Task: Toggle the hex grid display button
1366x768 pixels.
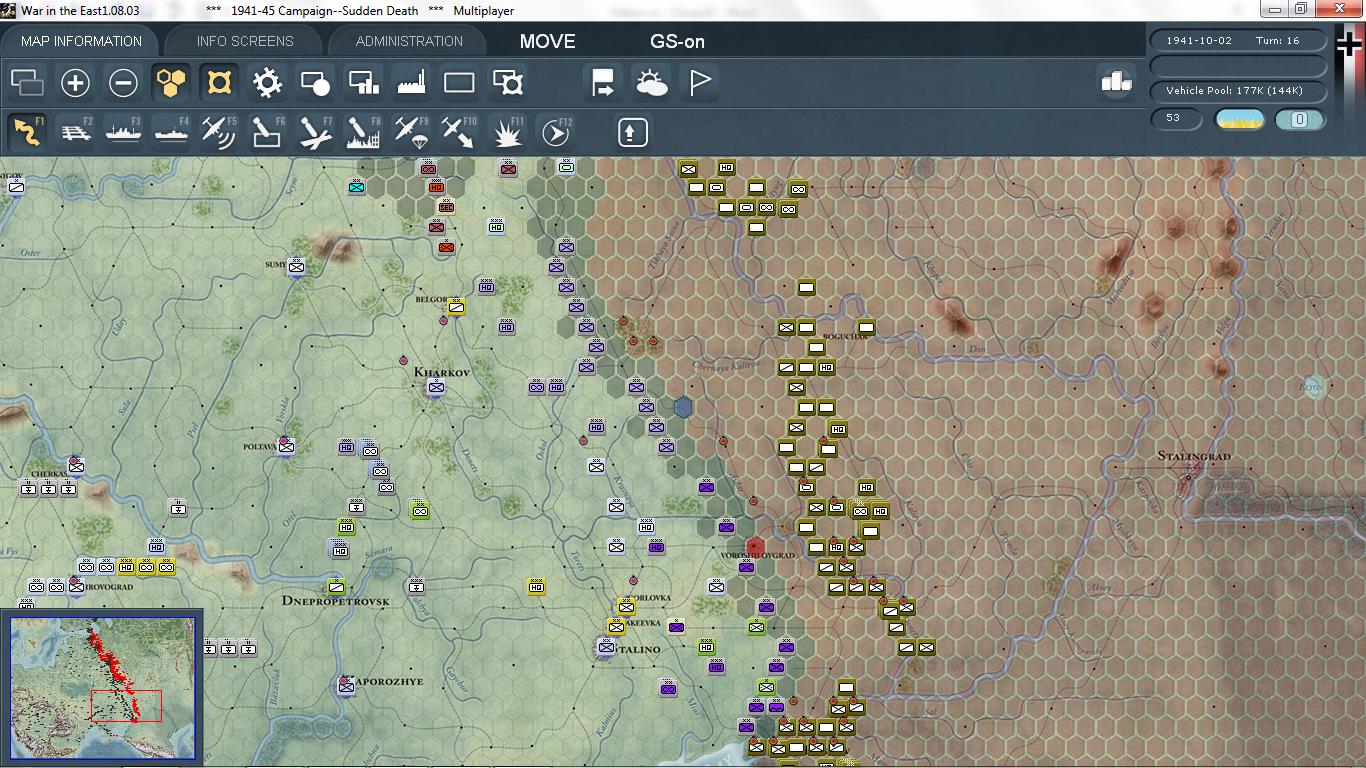Action: 171,83
